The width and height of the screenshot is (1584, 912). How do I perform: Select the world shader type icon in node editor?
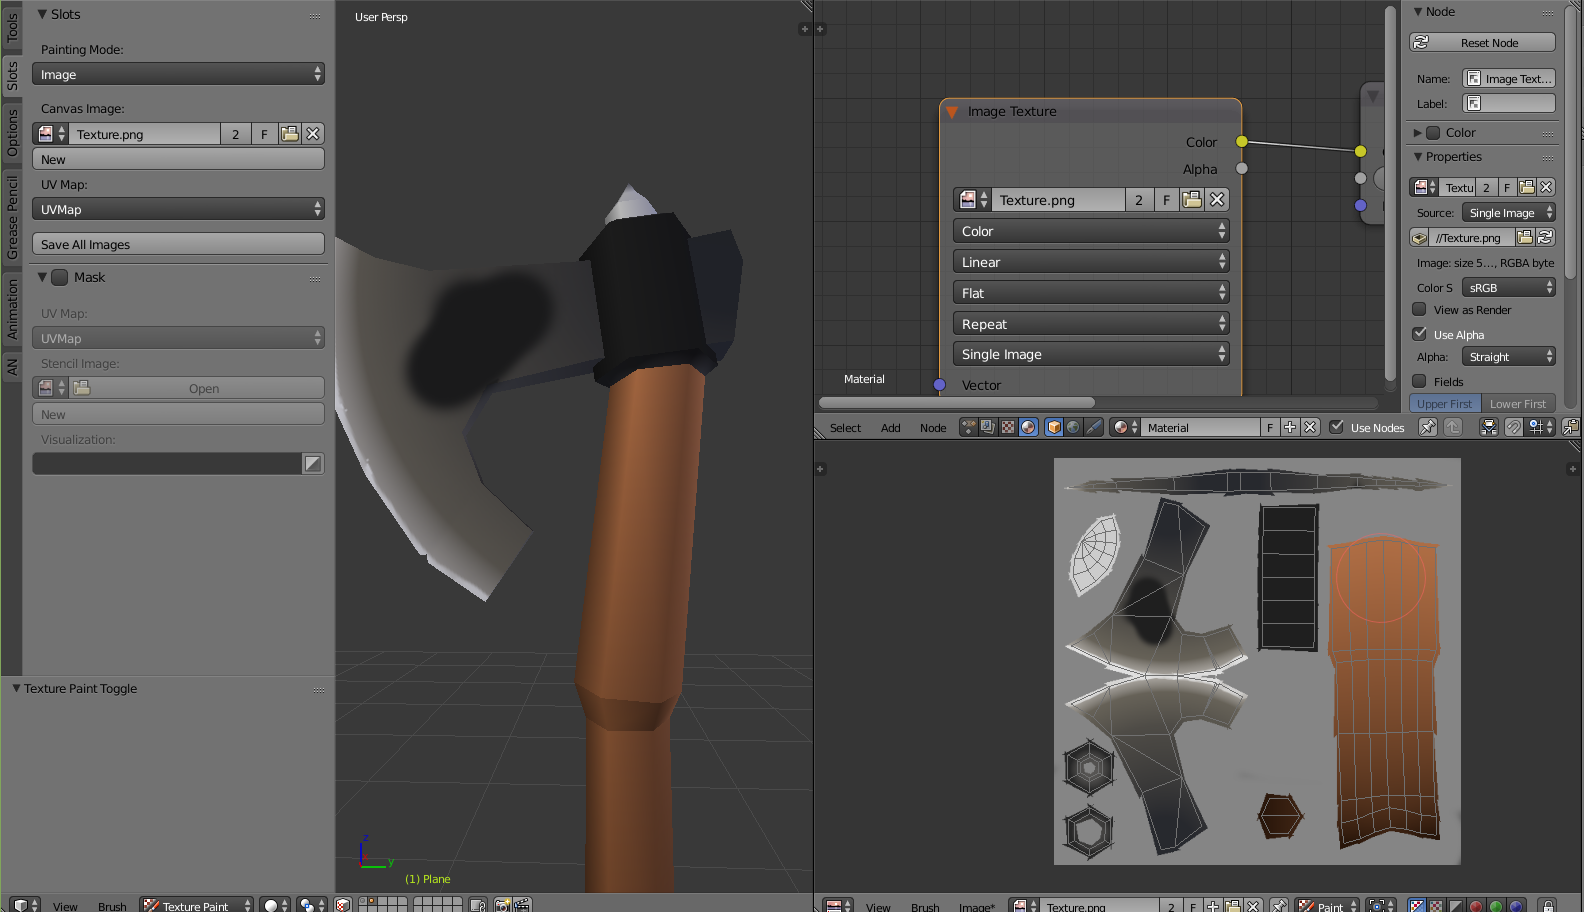(x=1073, y=427)
